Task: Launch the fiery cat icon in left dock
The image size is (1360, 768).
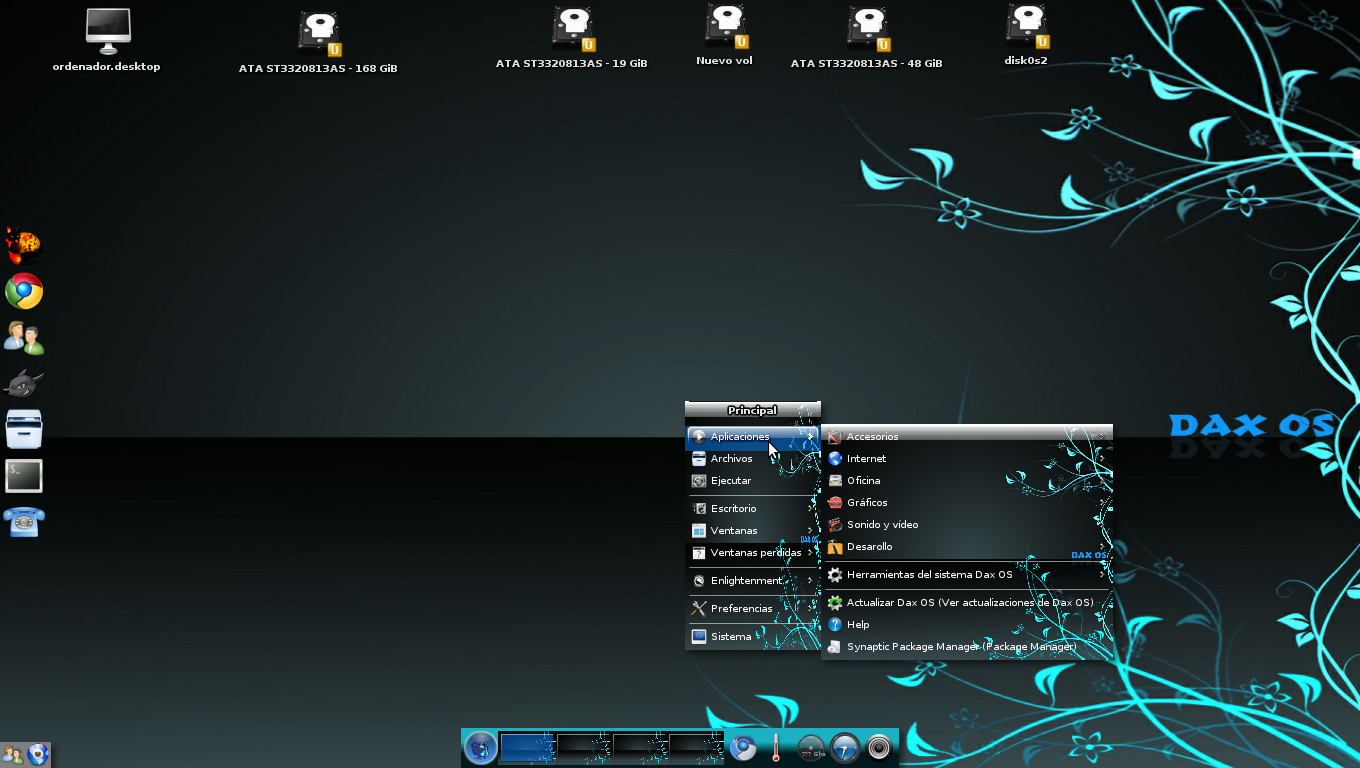Action: tap(24, 244)
